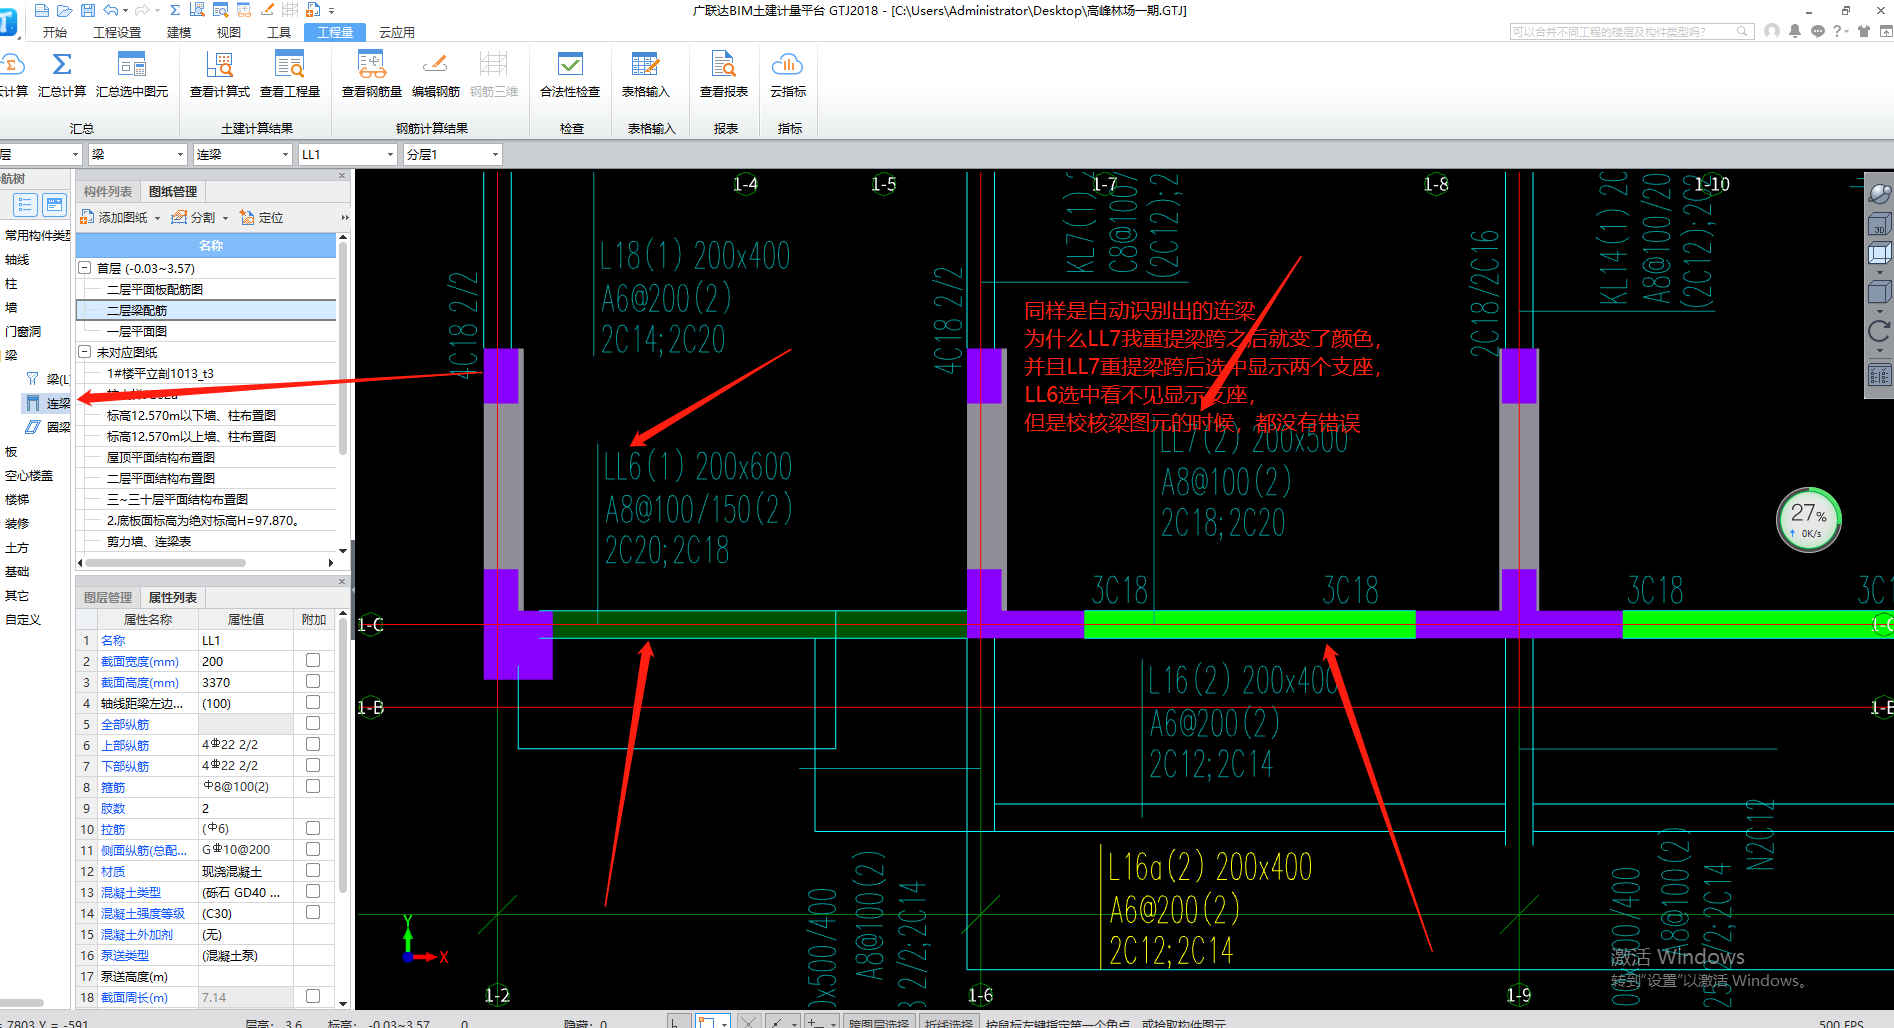This screenshot has height=1028, width=1894.
Task: Select the 梁(L) item in navigation tree
Action: pos(48,379)
